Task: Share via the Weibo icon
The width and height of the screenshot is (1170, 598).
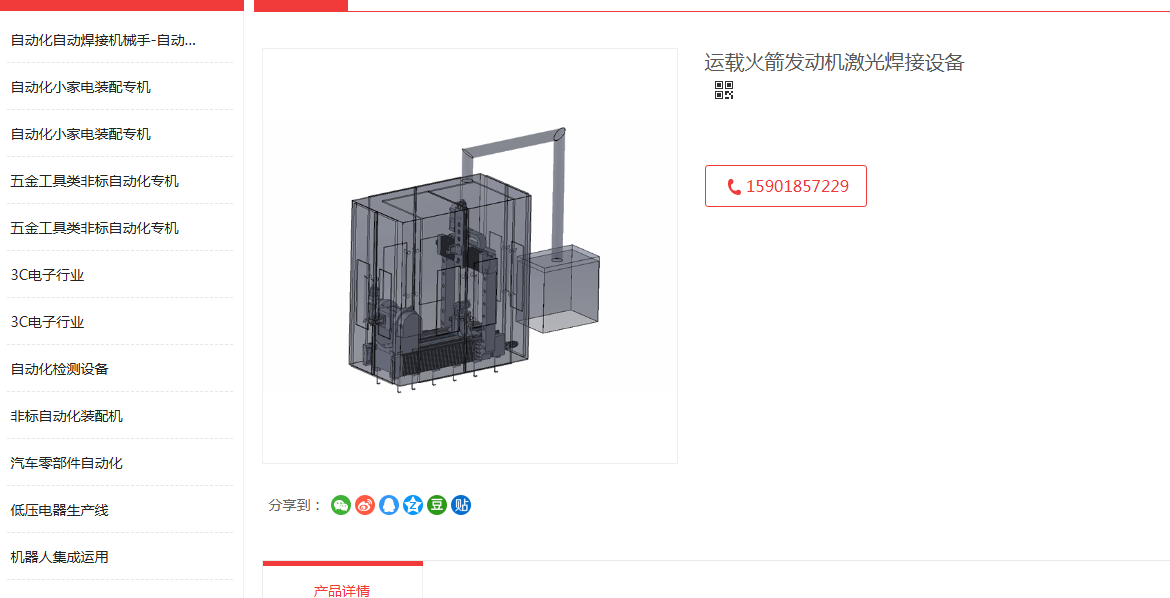Action: point(365,505)
